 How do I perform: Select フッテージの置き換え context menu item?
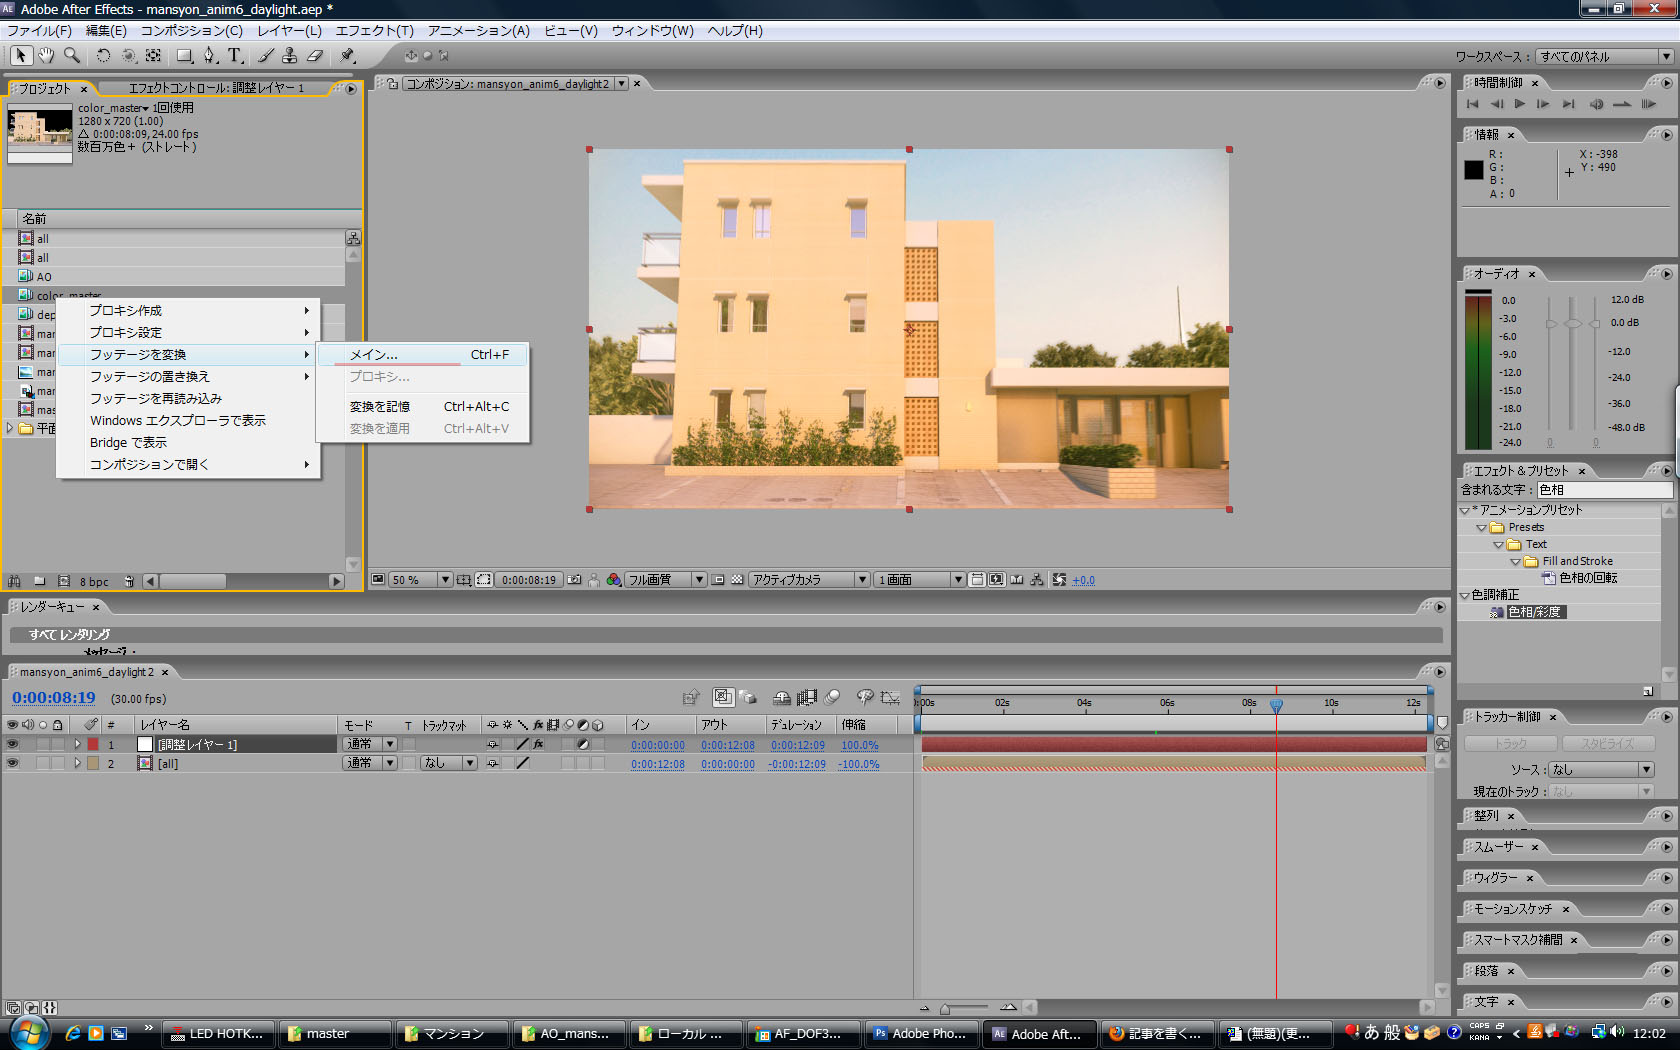point(189,377)
